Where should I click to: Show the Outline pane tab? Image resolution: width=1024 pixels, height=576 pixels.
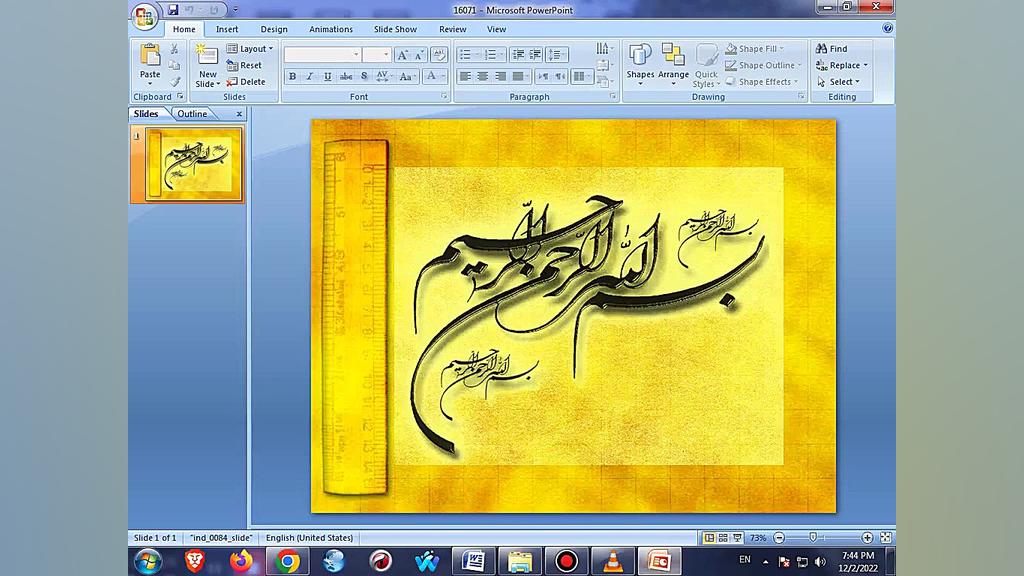[x=192, y=114]
